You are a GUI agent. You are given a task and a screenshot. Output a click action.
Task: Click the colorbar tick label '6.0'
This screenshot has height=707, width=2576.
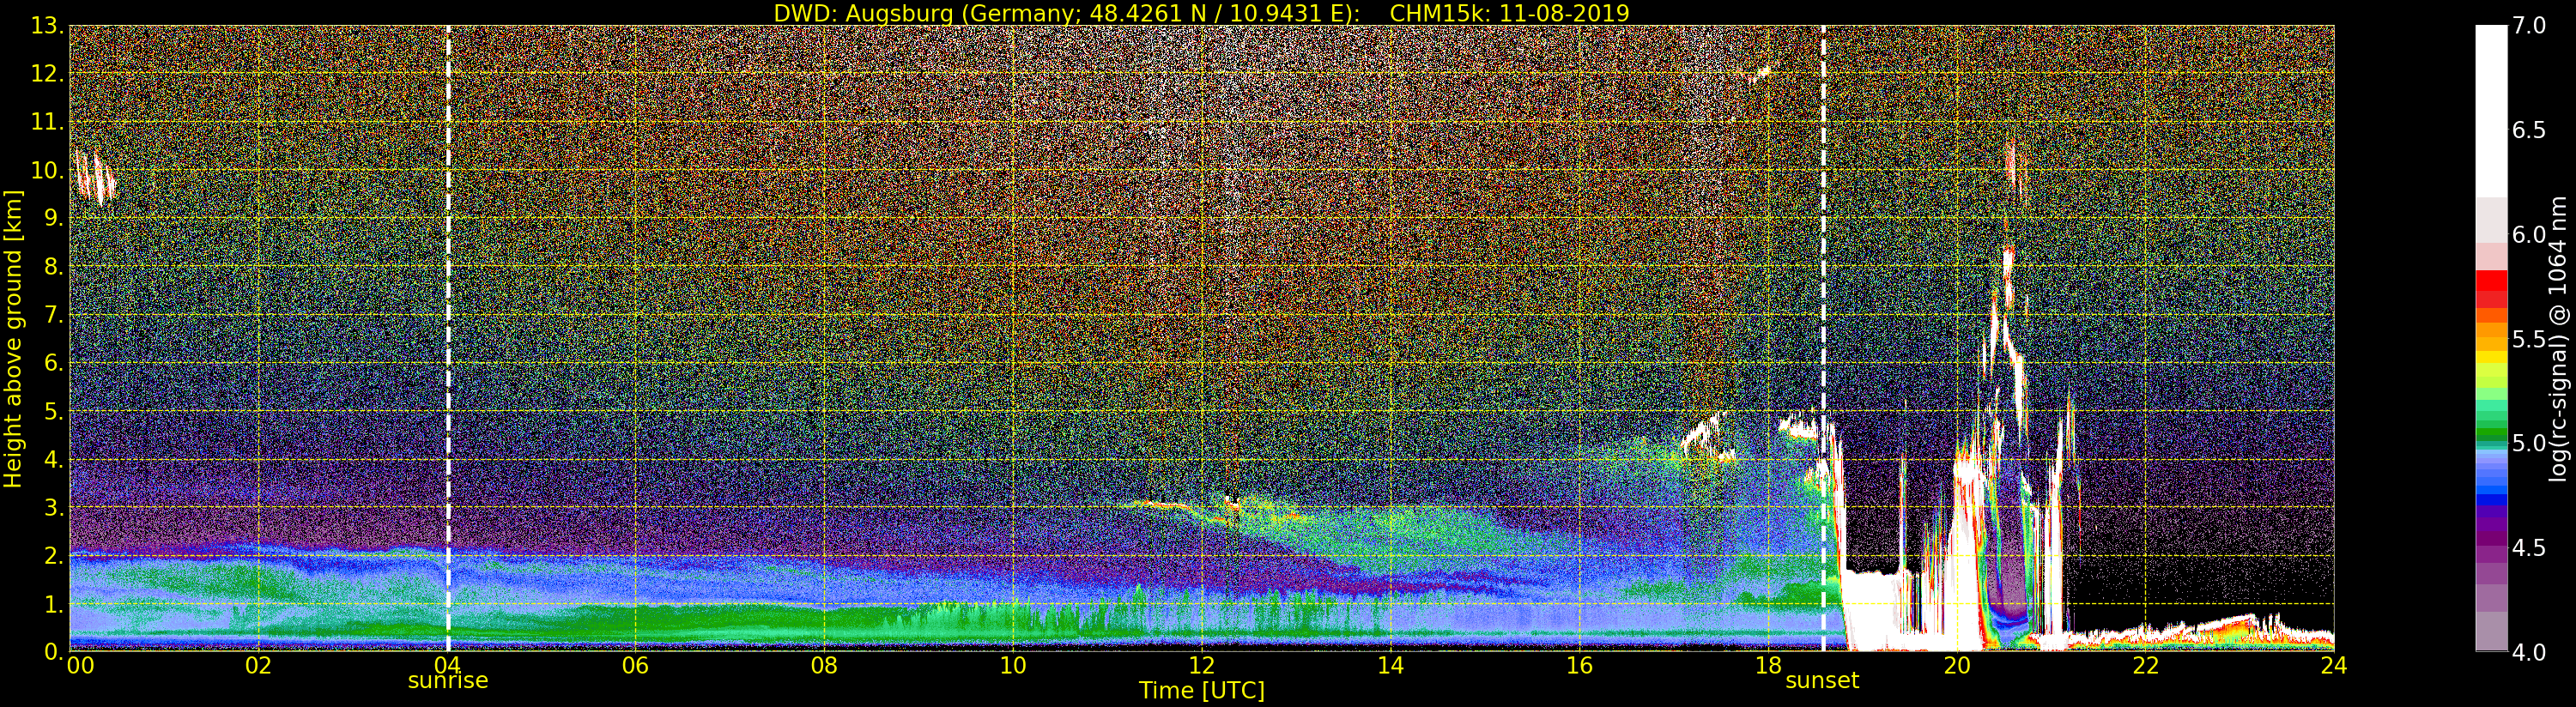2529,234
